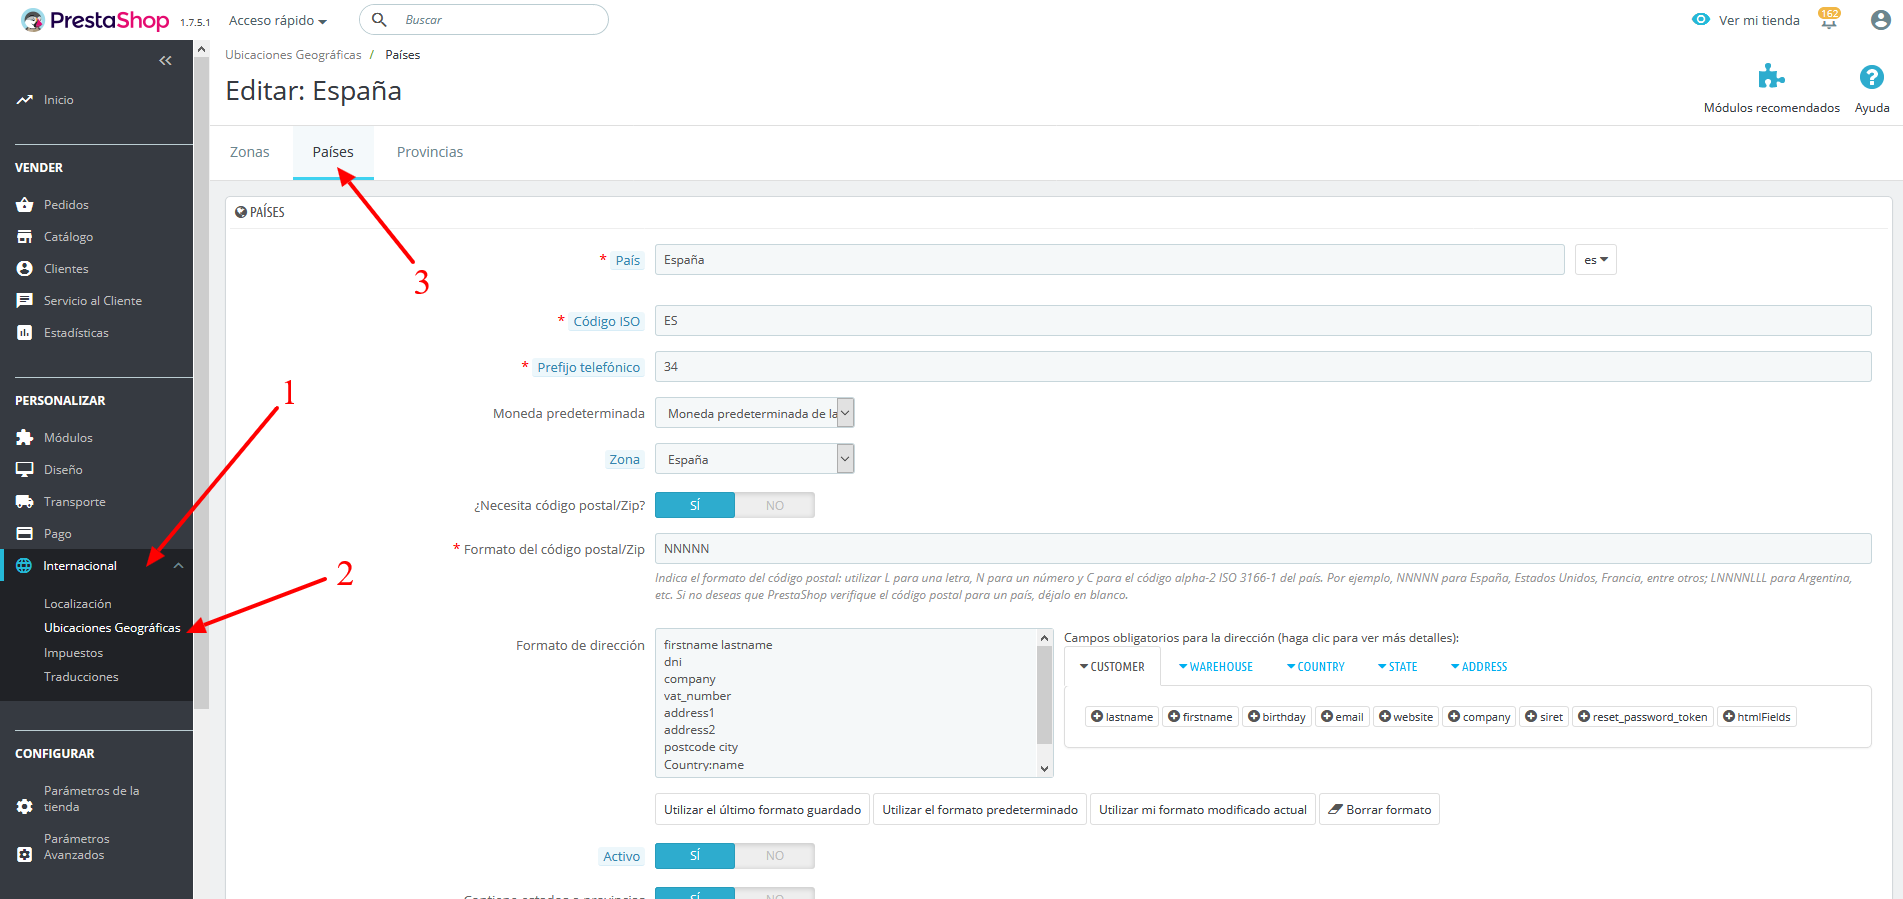Open Pago credit card icon
Image resolution: width=1903 pixels, height=899 pixels.
pyautogui.click(x=25, y=534)
